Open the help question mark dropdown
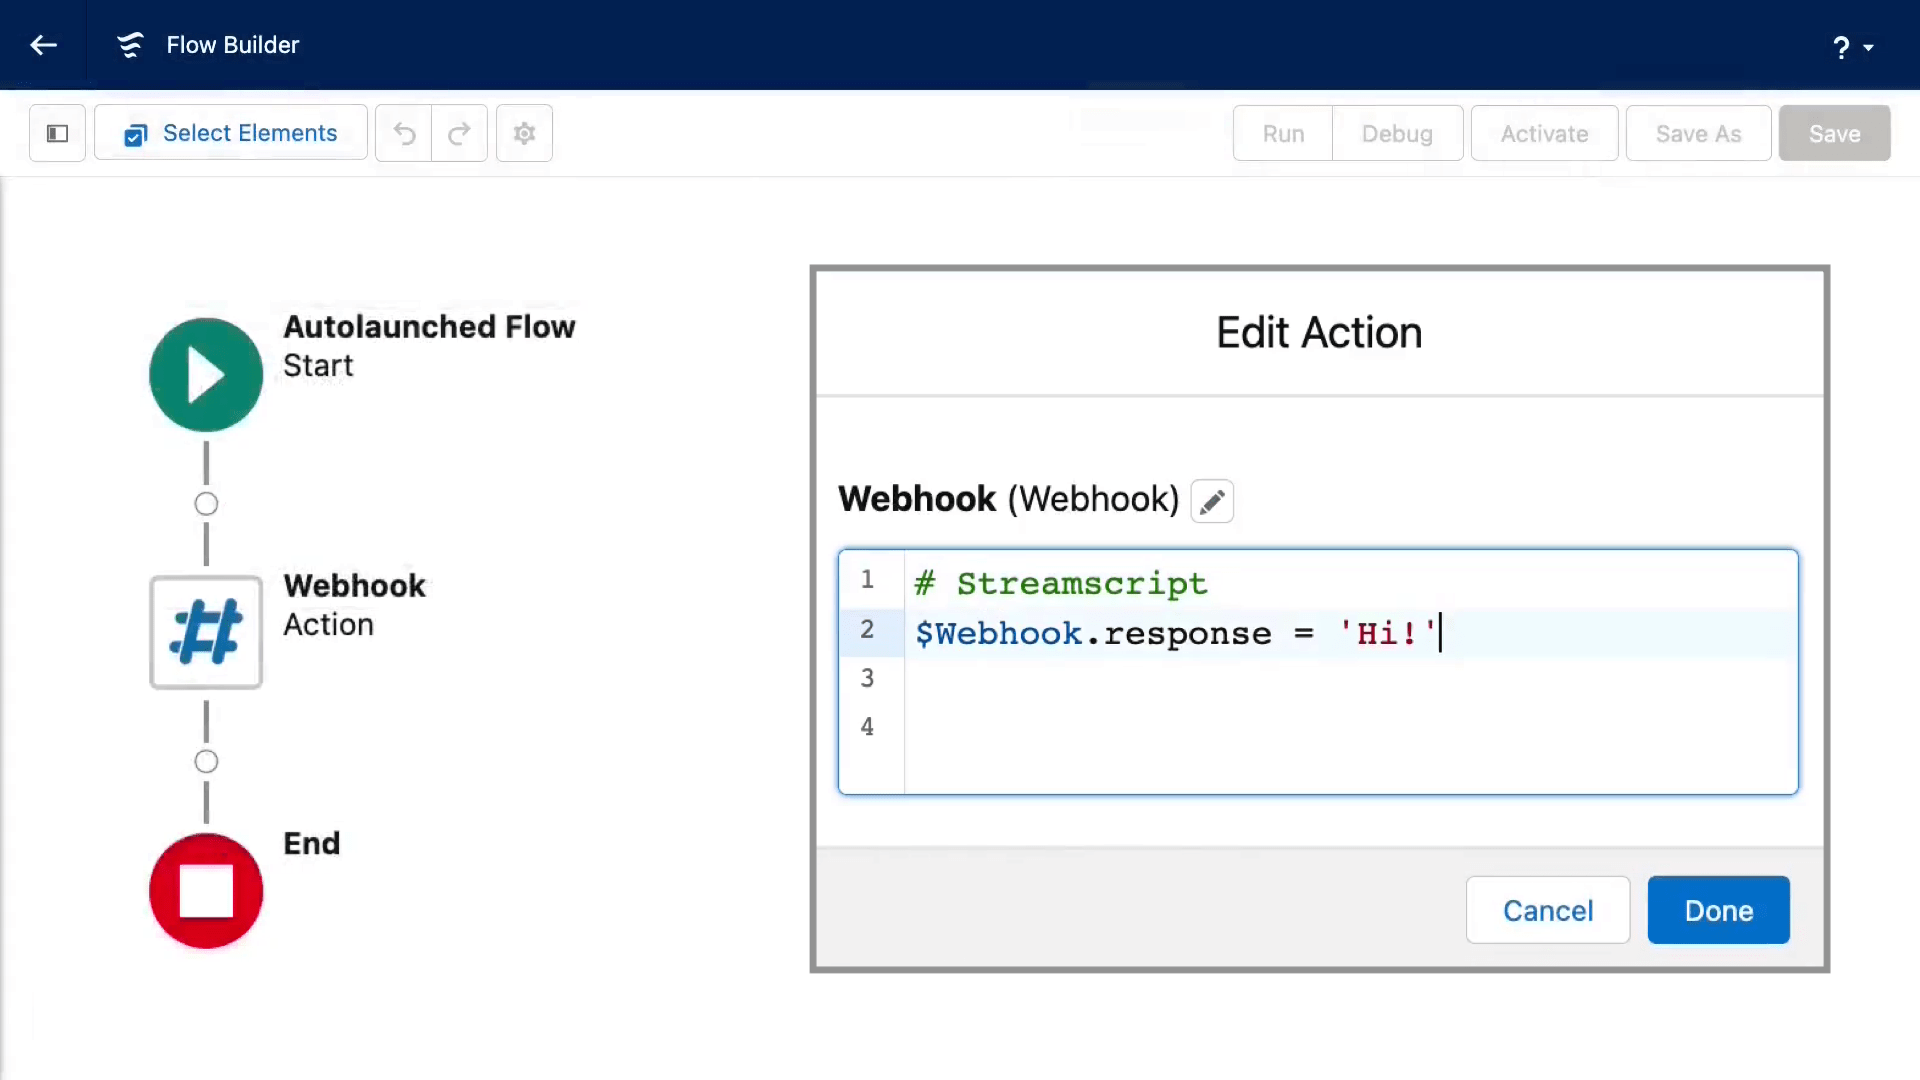The height and width of the screenshot is (1080, 1920). pyautogui.click(x=1852, y=47)
